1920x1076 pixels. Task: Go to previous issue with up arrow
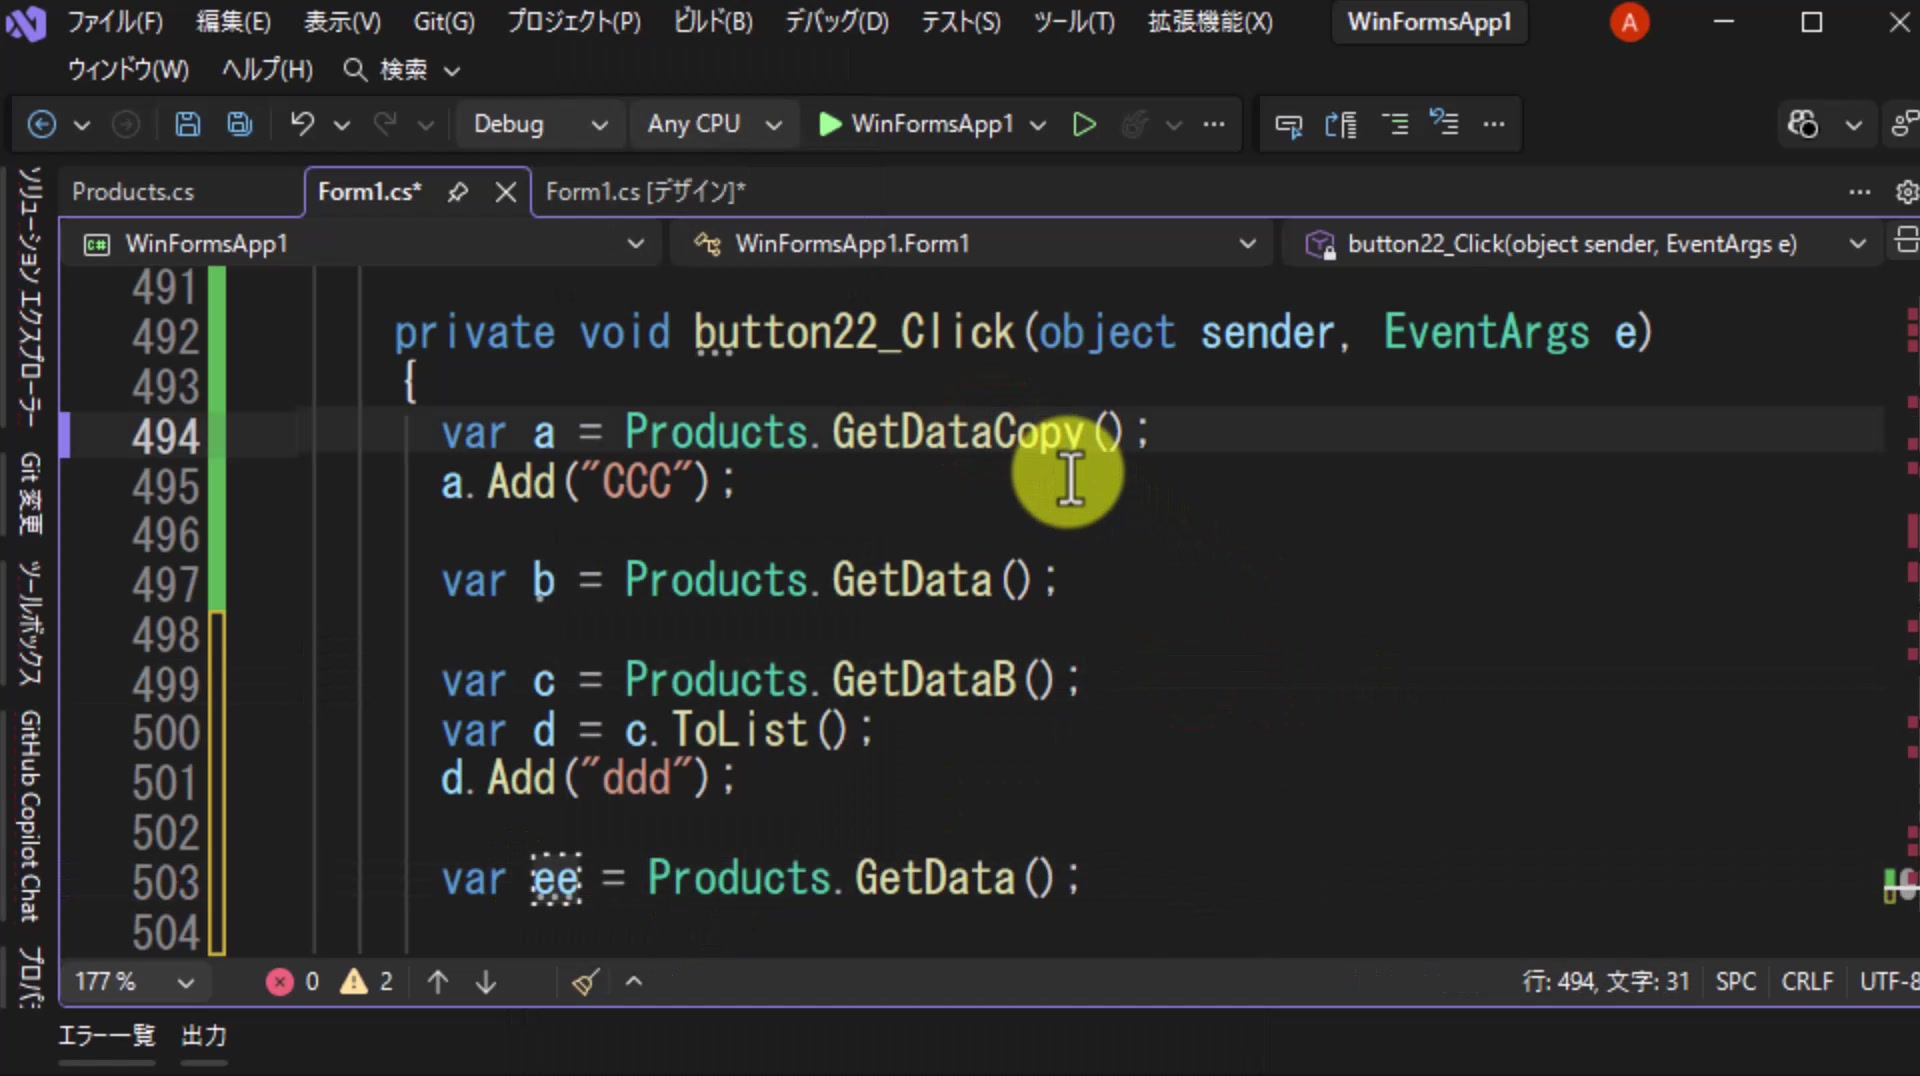[438, 982]
